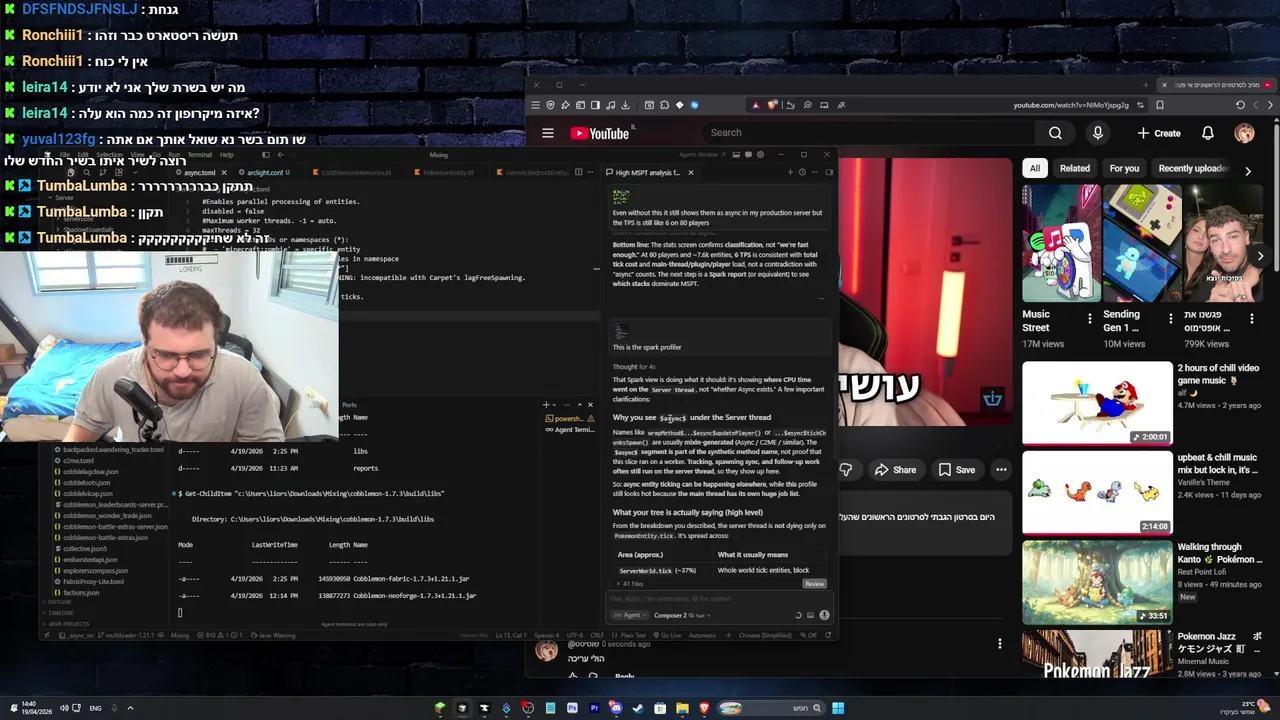This screenshot has width=1280, height=720.
Task: Open the Help menu in the editor
Action: click(227, 155)
